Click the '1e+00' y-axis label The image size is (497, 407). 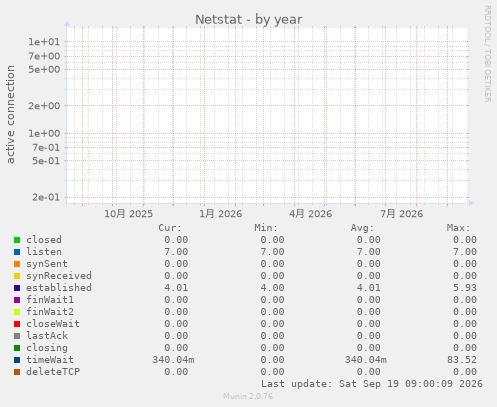coord(44,133)
